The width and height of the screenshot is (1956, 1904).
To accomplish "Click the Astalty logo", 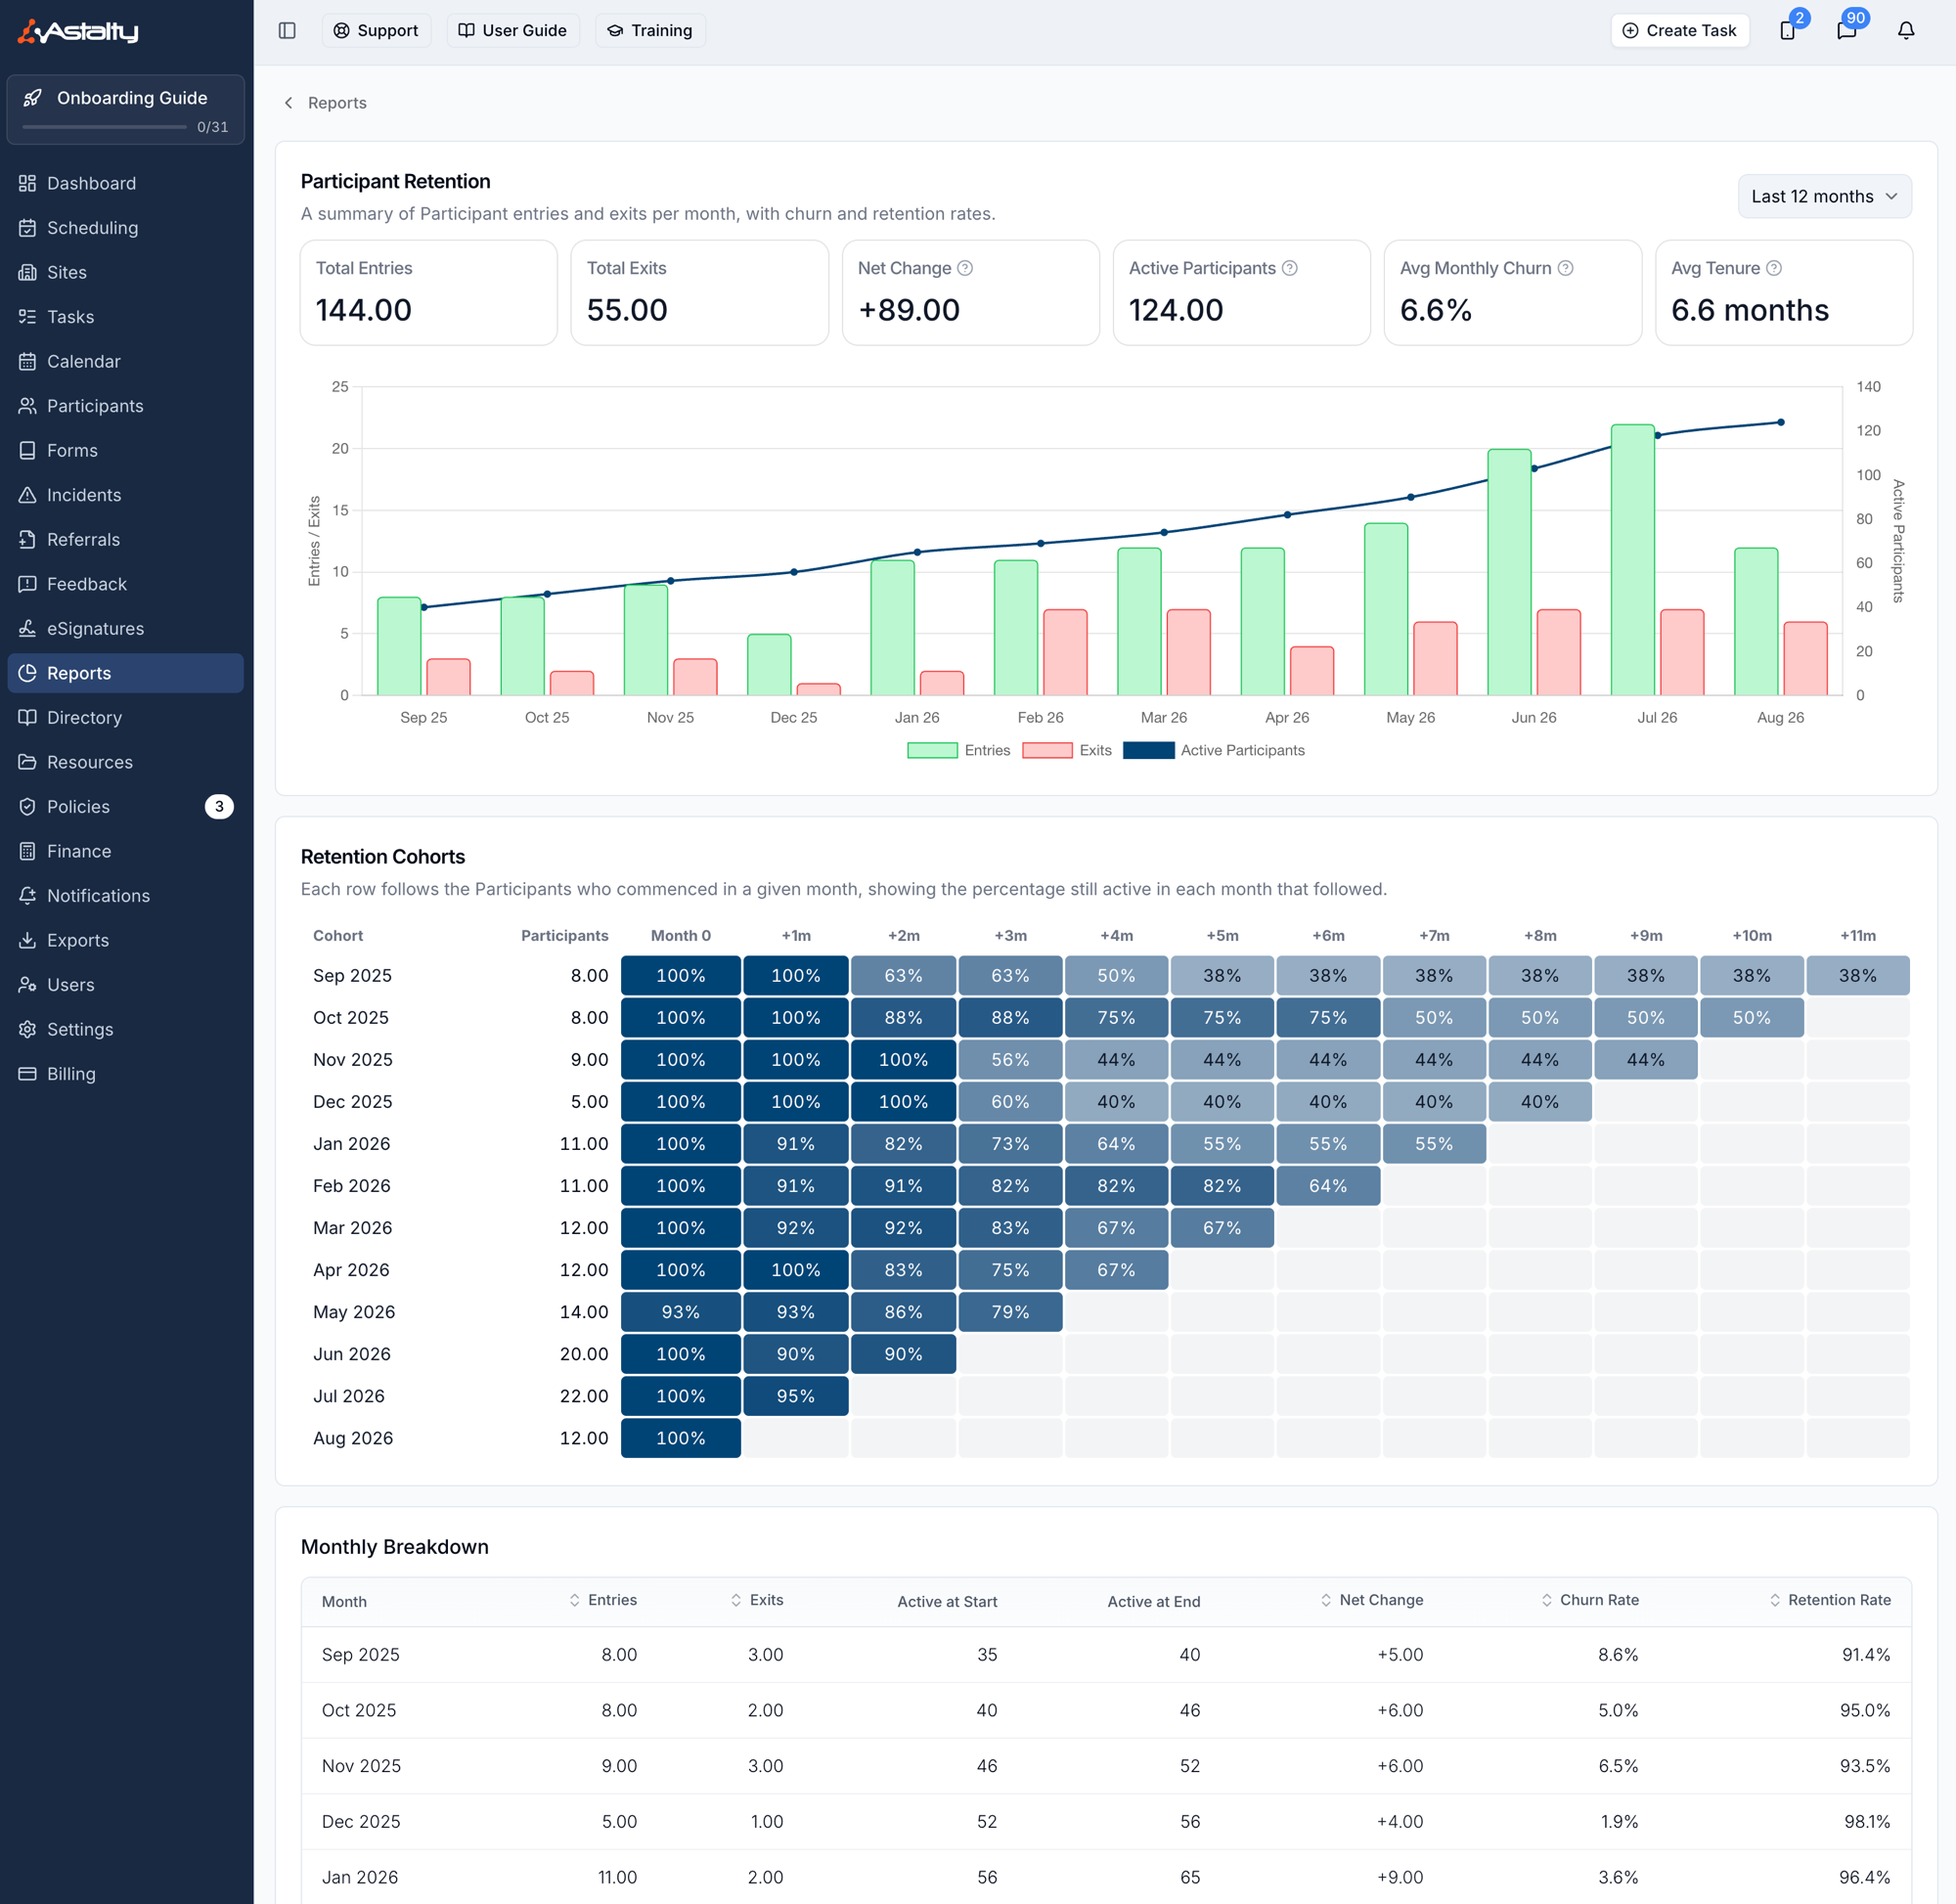I will point(78,31).
